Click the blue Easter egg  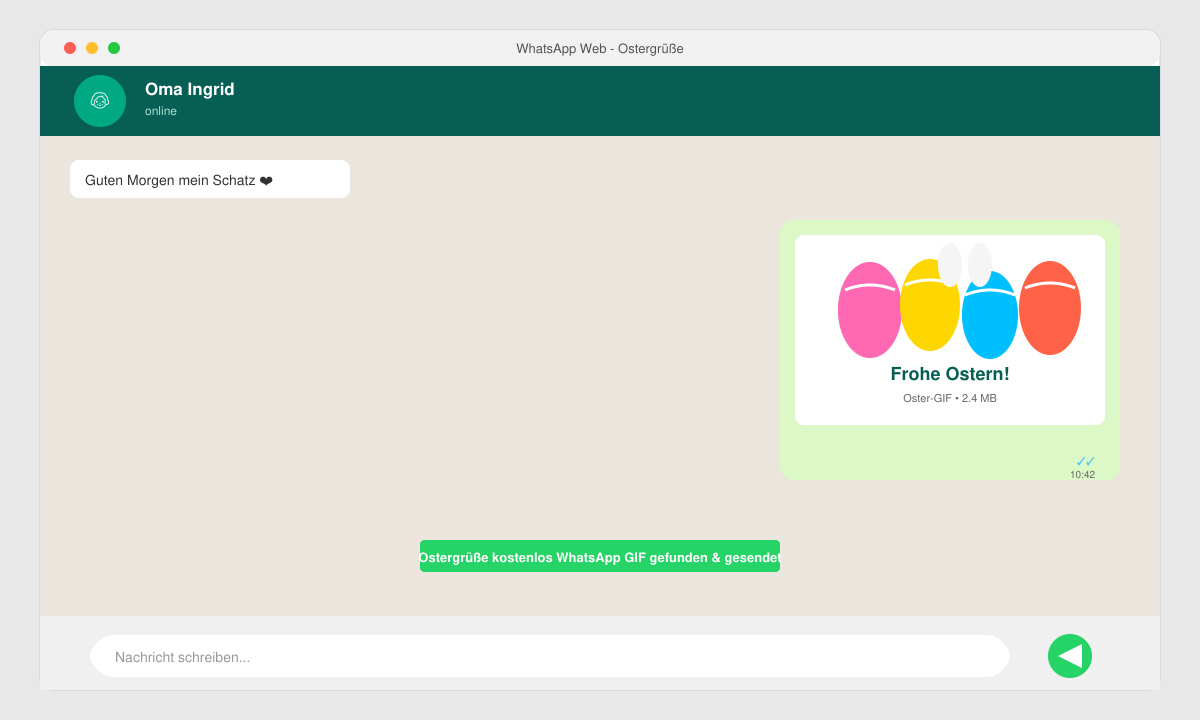click(990, 315)
